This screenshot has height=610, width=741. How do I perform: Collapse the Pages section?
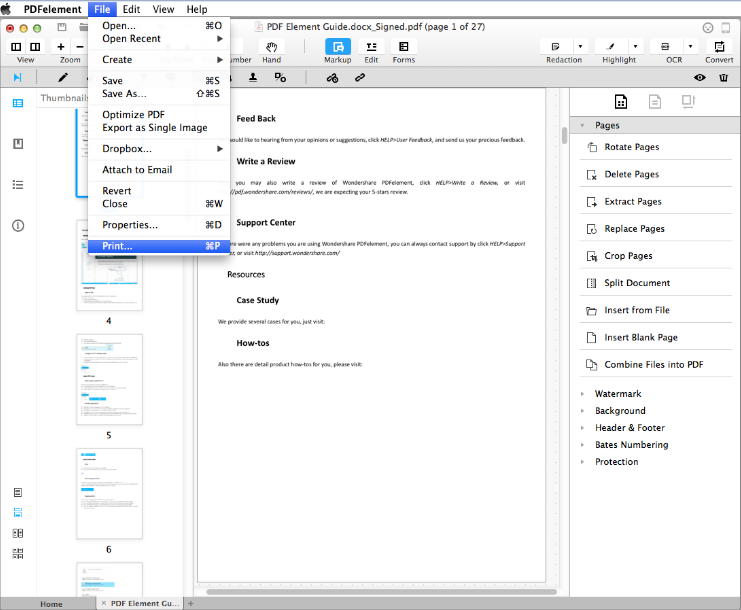tap(583, 126)
